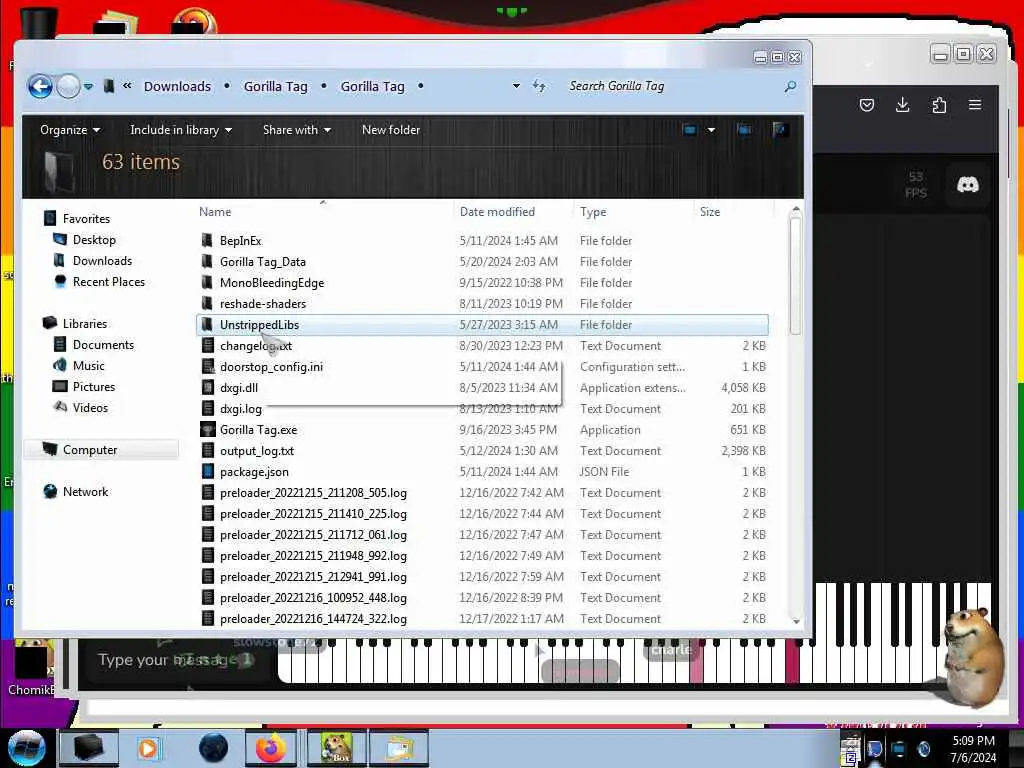Select the Gorilla Tag.exe application icon

[x=208, y=430]
